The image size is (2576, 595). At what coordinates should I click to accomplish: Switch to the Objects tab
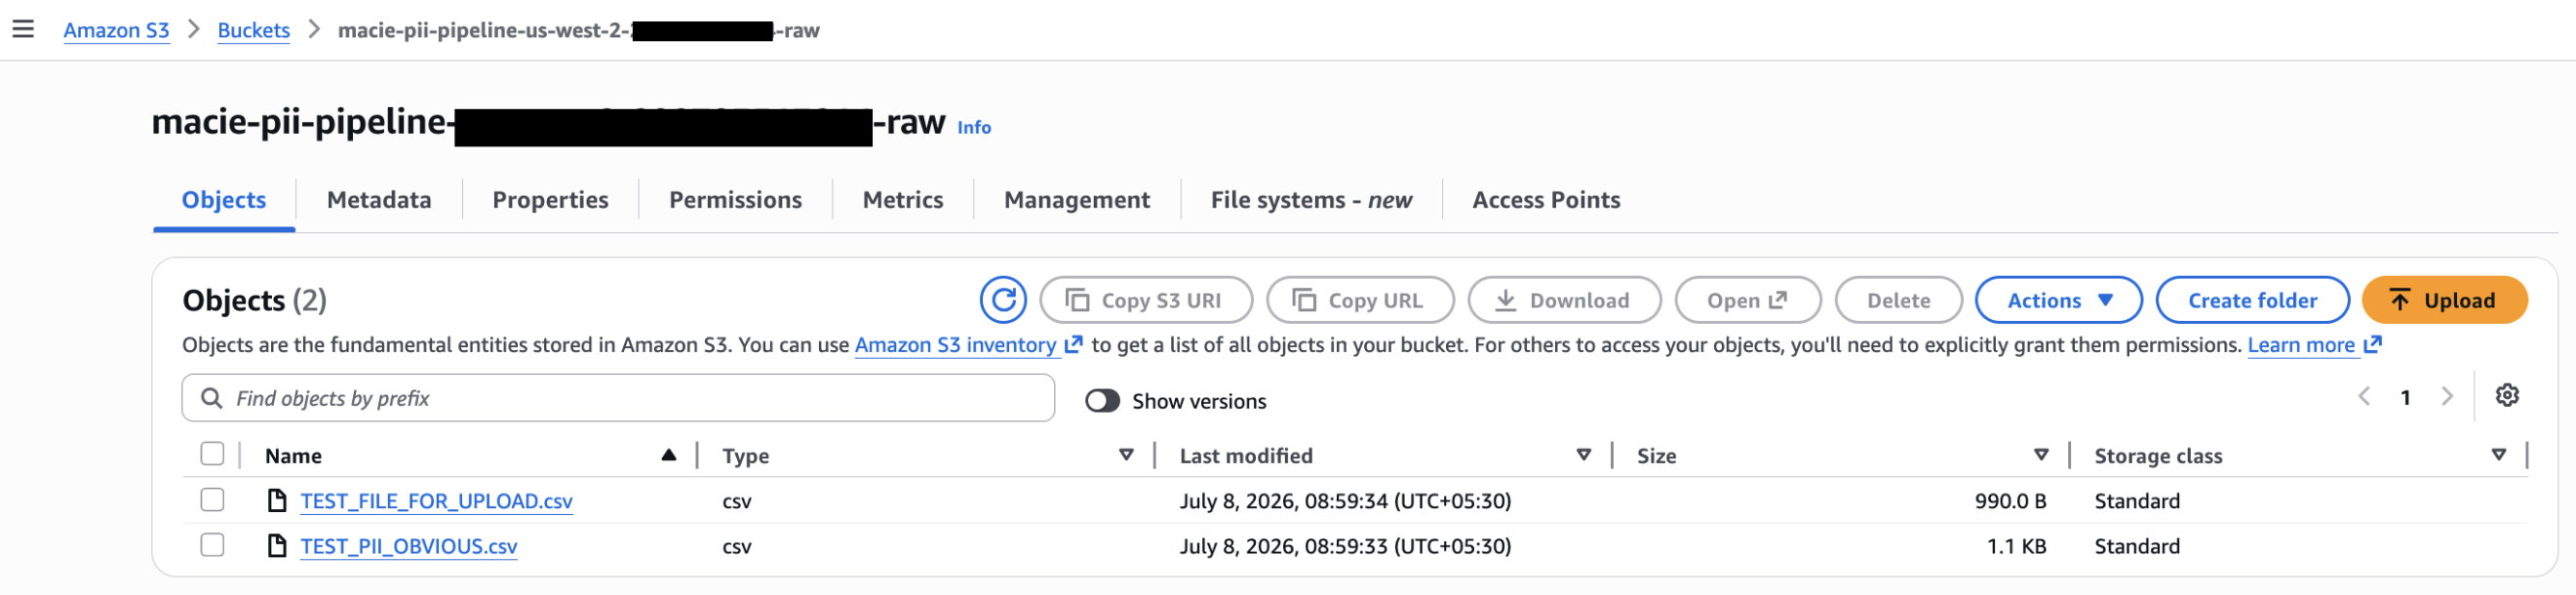point(224,200)
